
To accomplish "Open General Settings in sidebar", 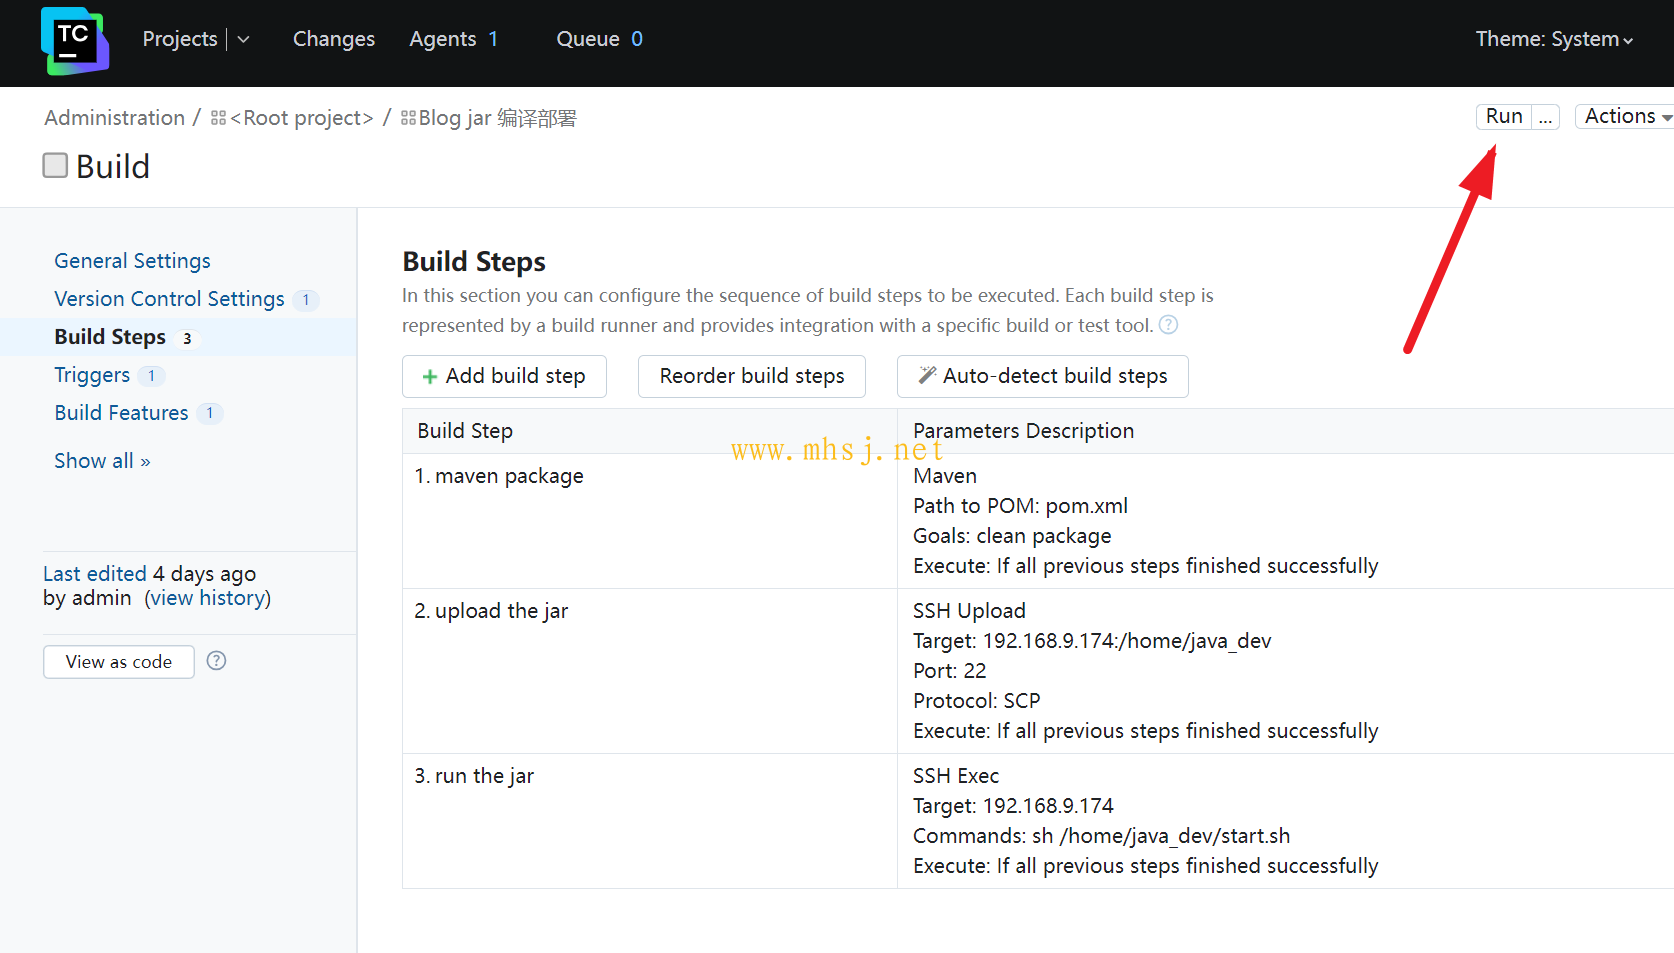I will 132,261.
